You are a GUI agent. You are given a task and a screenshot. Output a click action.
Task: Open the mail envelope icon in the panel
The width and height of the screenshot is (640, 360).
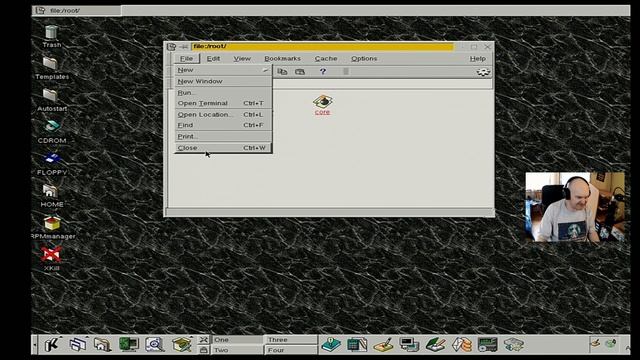click(462, 345)
